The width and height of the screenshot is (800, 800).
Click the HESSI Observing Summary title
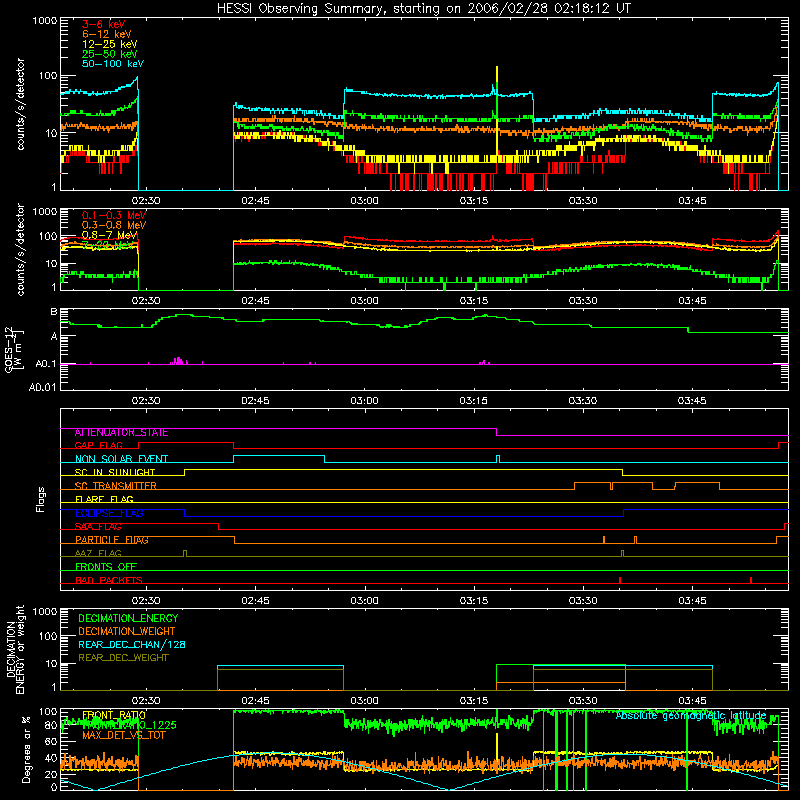(423, 9)
